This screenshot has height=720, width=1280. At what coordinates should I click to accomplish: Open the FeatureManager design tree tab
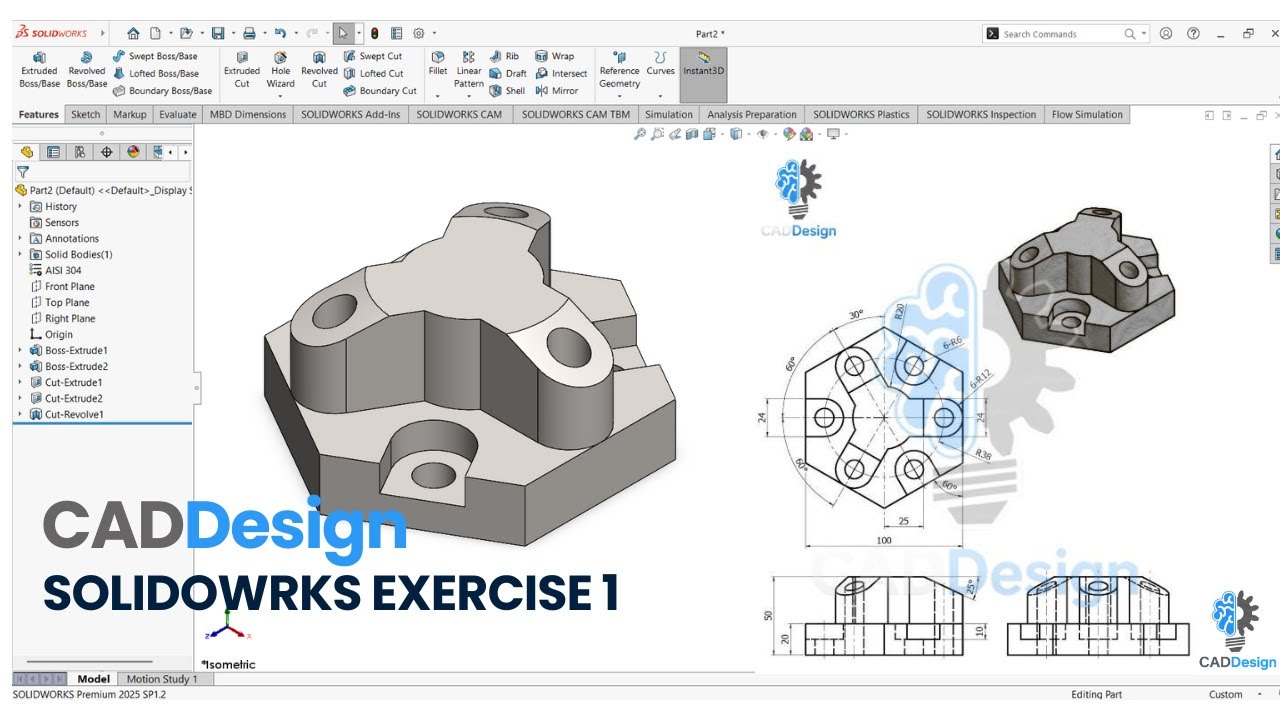coord(27,152)
